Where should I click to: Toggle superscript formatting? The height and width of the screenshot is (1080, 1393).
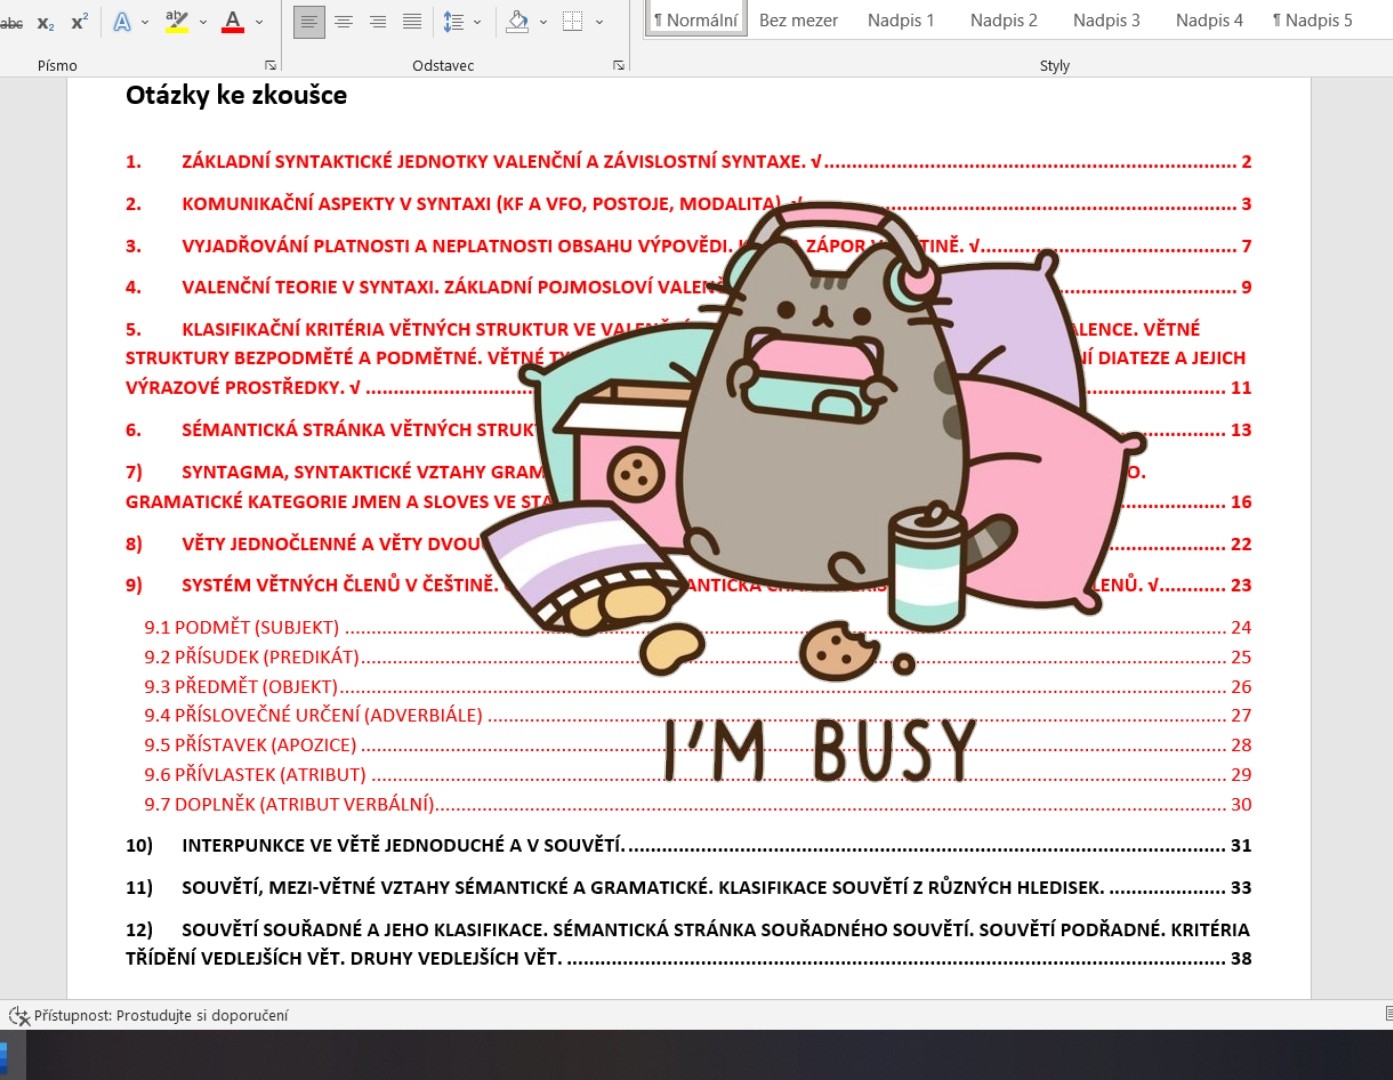pyautogui.click(x=80, y=22)
